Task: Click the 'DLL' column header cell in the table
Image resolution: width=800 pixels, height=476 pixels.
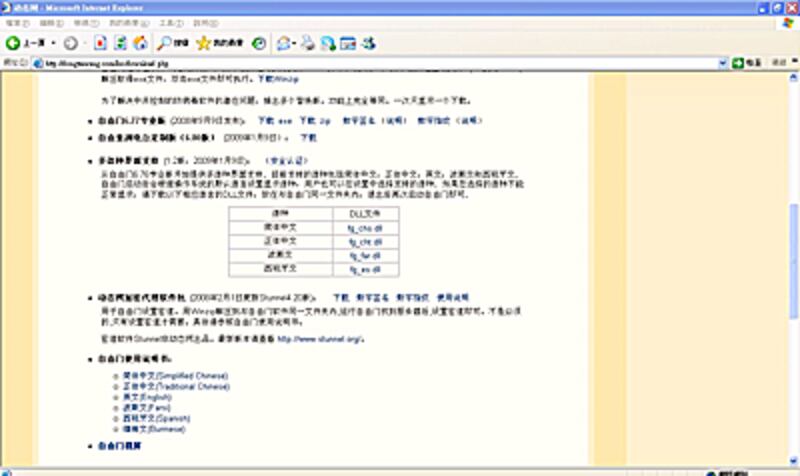Action: [x=365, y=214]
